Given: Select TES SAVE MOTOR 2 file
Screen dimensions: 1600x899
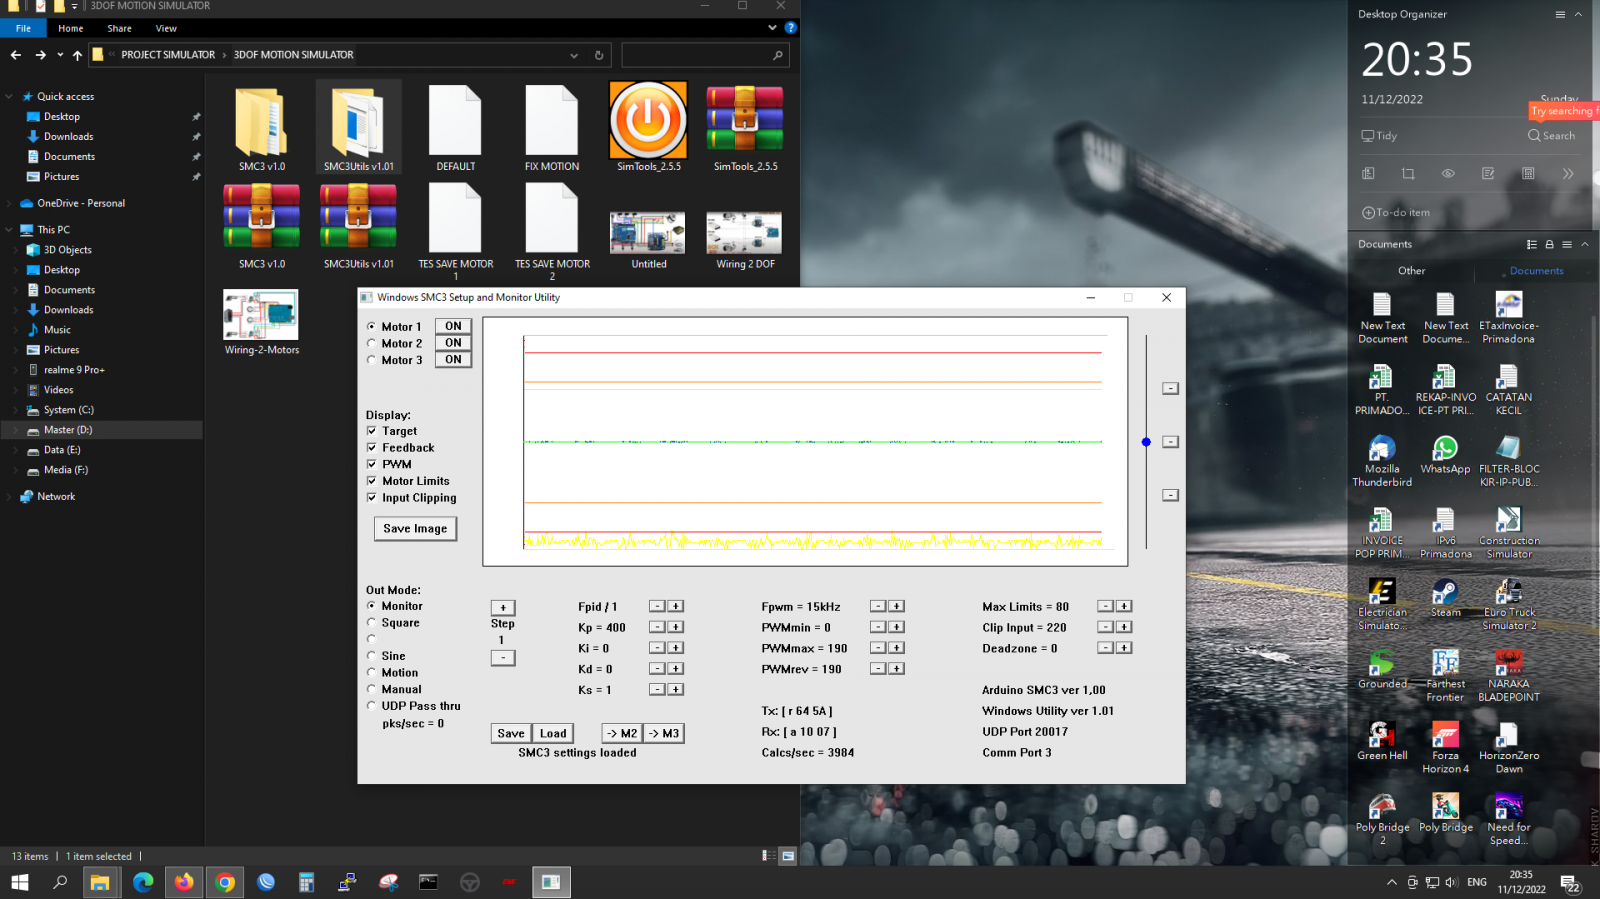Looking at the screenshot, I should [x=552, y=232].
